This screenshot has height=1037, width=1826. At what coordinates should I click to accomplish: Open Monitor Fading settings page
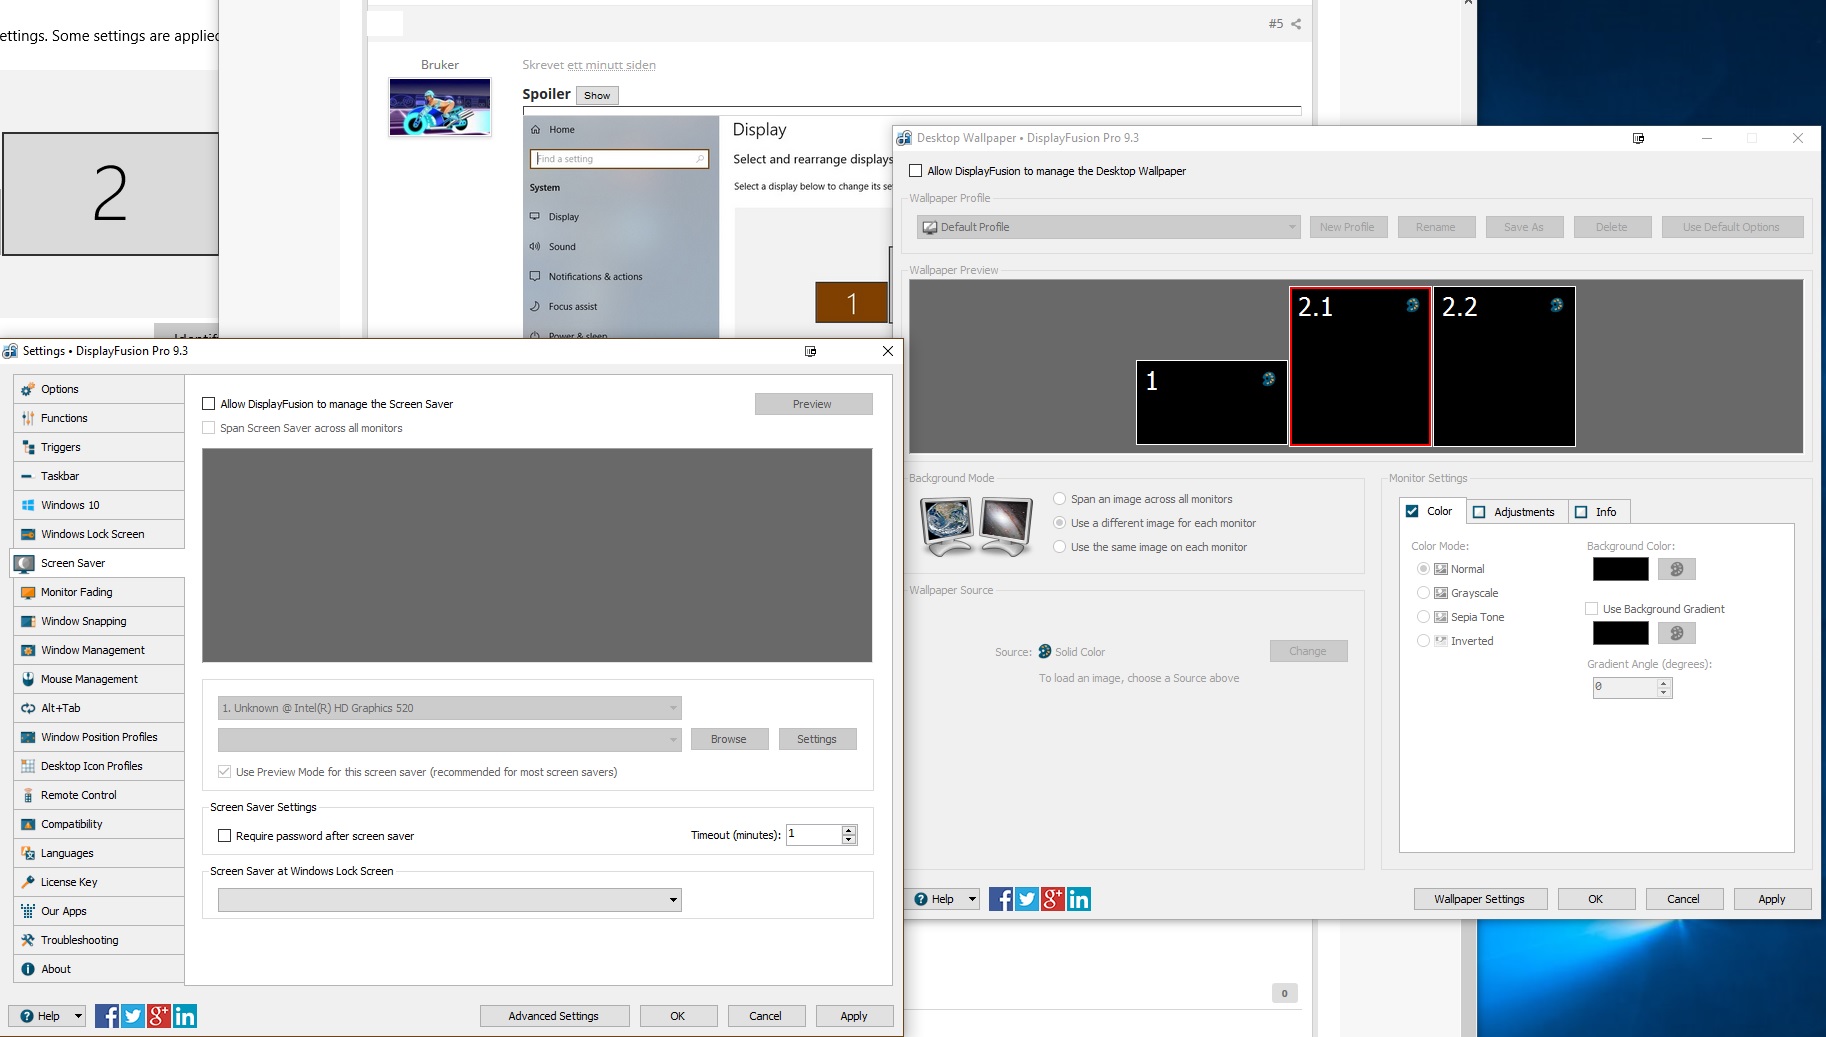99,592
